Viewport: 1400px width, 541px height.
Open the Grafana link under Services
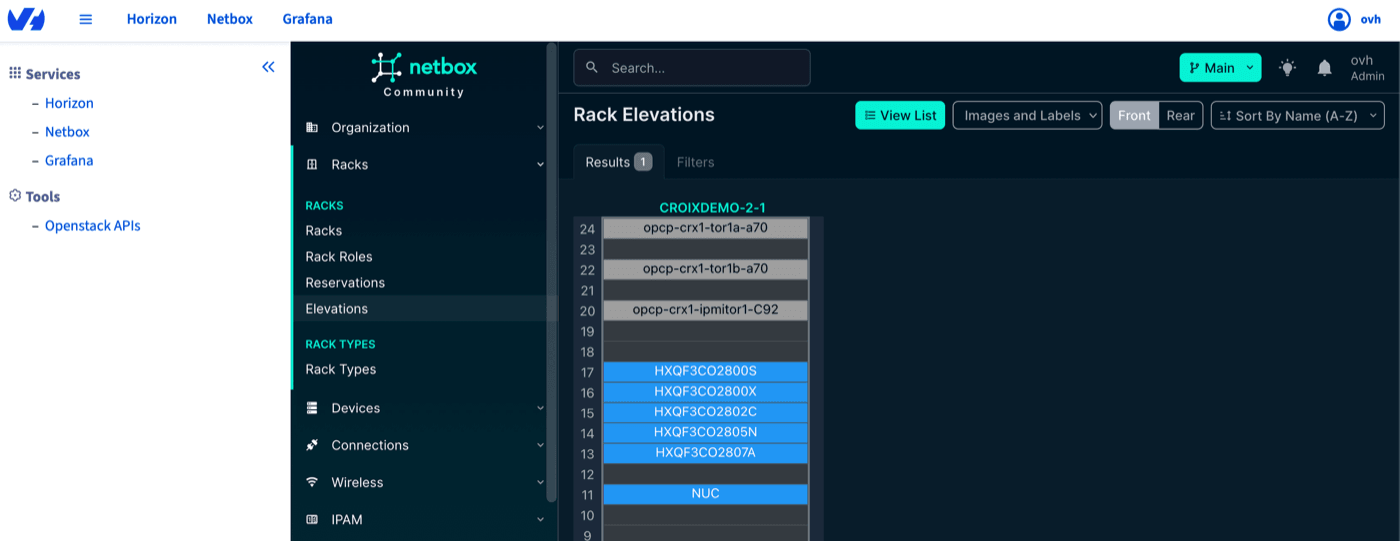point(69,160)
